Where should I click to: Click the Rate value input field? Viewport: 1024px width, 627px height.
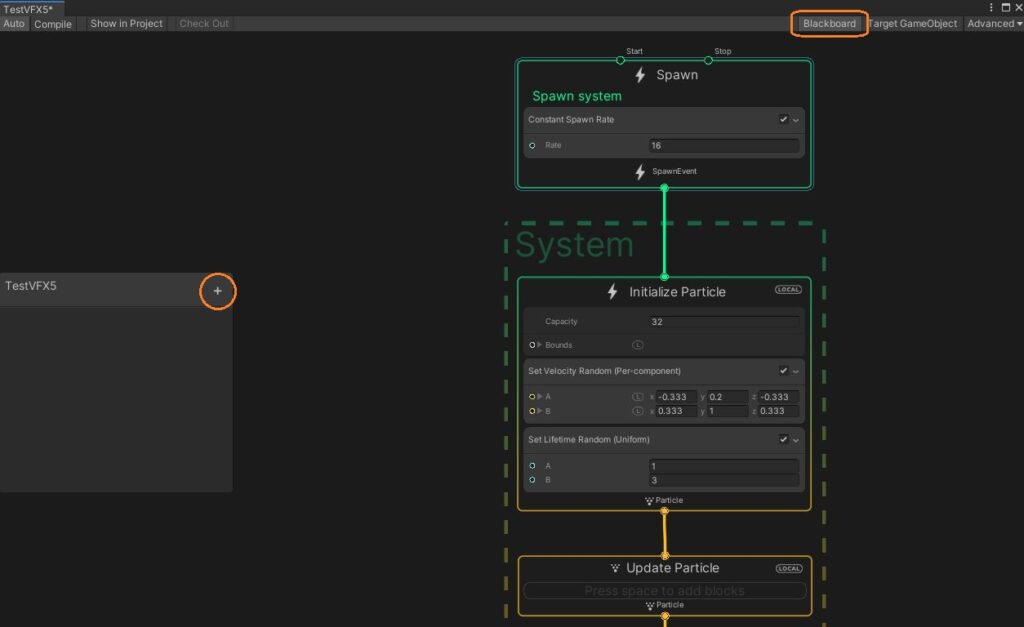pos(723,146)
